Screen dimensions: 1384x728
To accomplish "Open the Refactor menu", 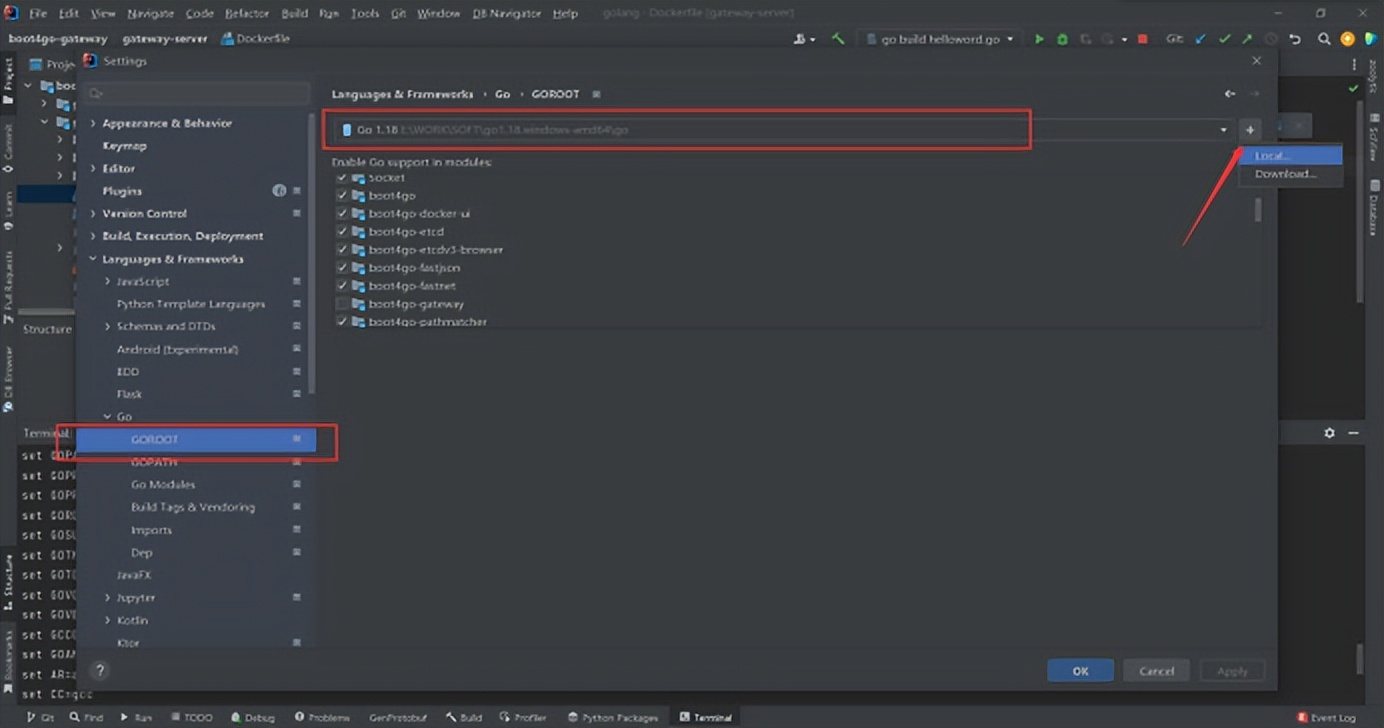I will point(247,13).
